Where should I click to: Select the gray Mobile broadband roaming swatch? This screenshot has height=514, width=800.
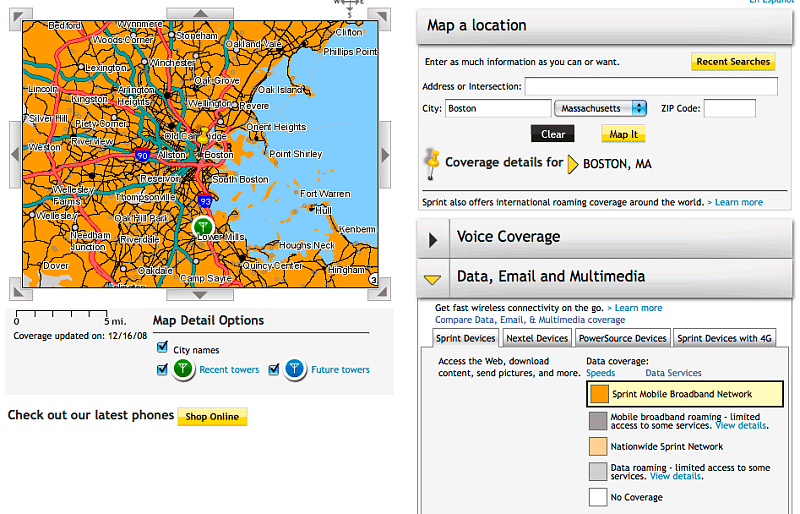(x=598, y=421)
